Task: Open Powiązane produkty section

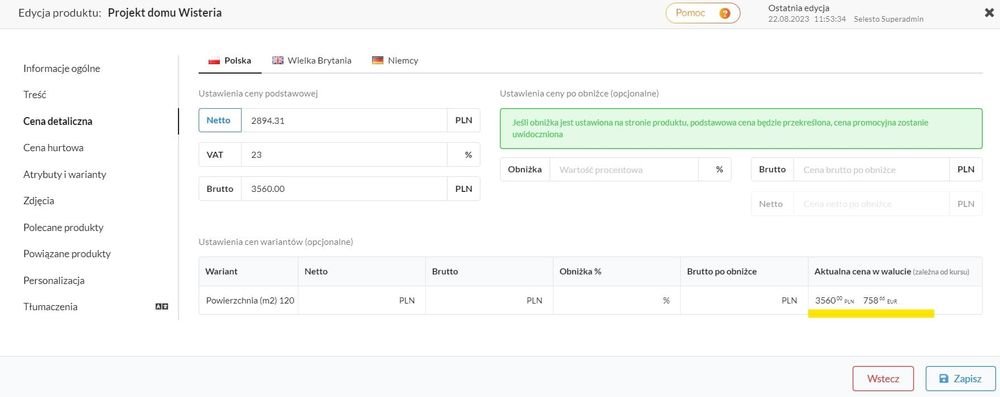Action: [67, 253]
